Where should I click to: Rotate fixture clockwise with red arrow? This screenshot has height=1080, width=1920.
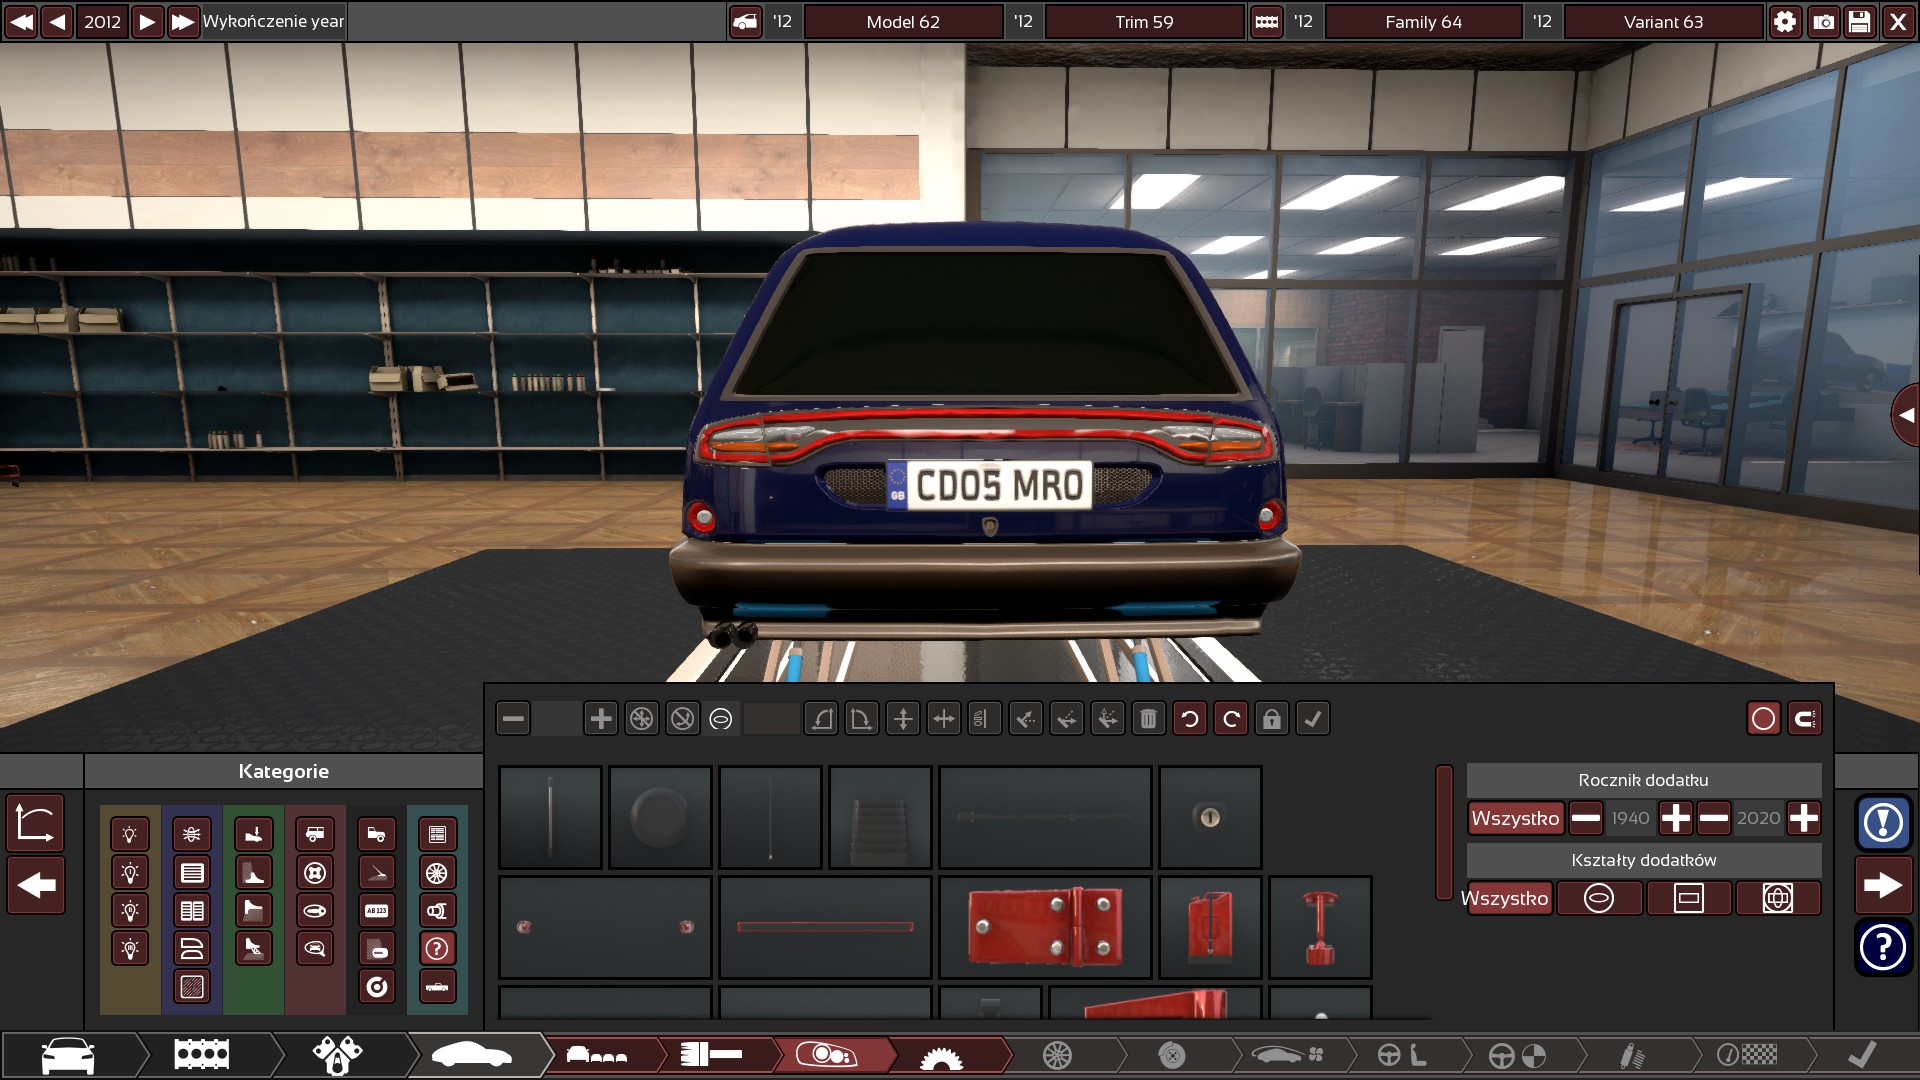1231,718
